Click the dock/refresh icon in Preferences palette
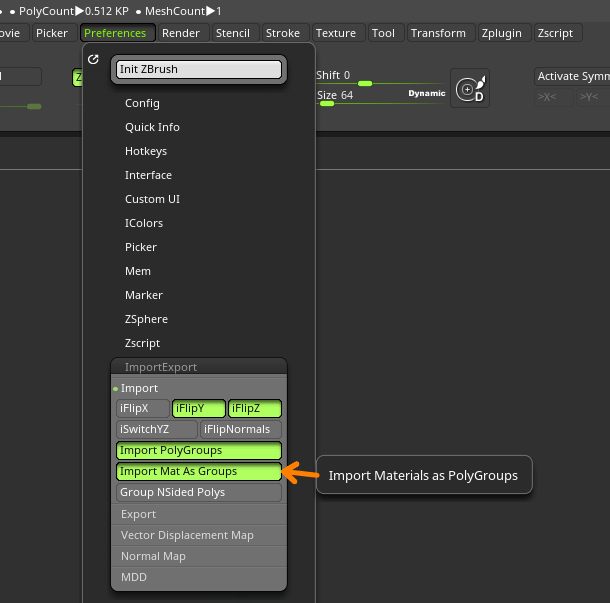Screen dimensions: 610x603 [93, 59]
